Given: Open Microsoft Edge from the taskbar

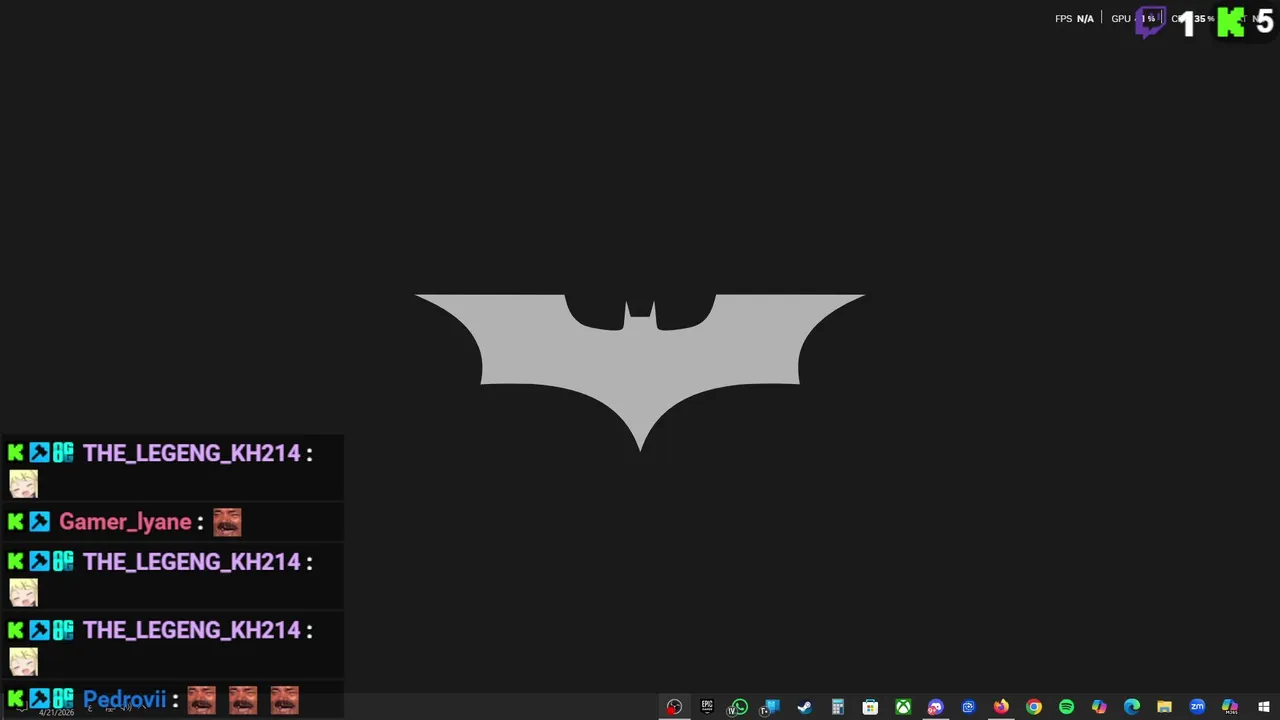Looking at the screenshot, I should [1132, 707].
